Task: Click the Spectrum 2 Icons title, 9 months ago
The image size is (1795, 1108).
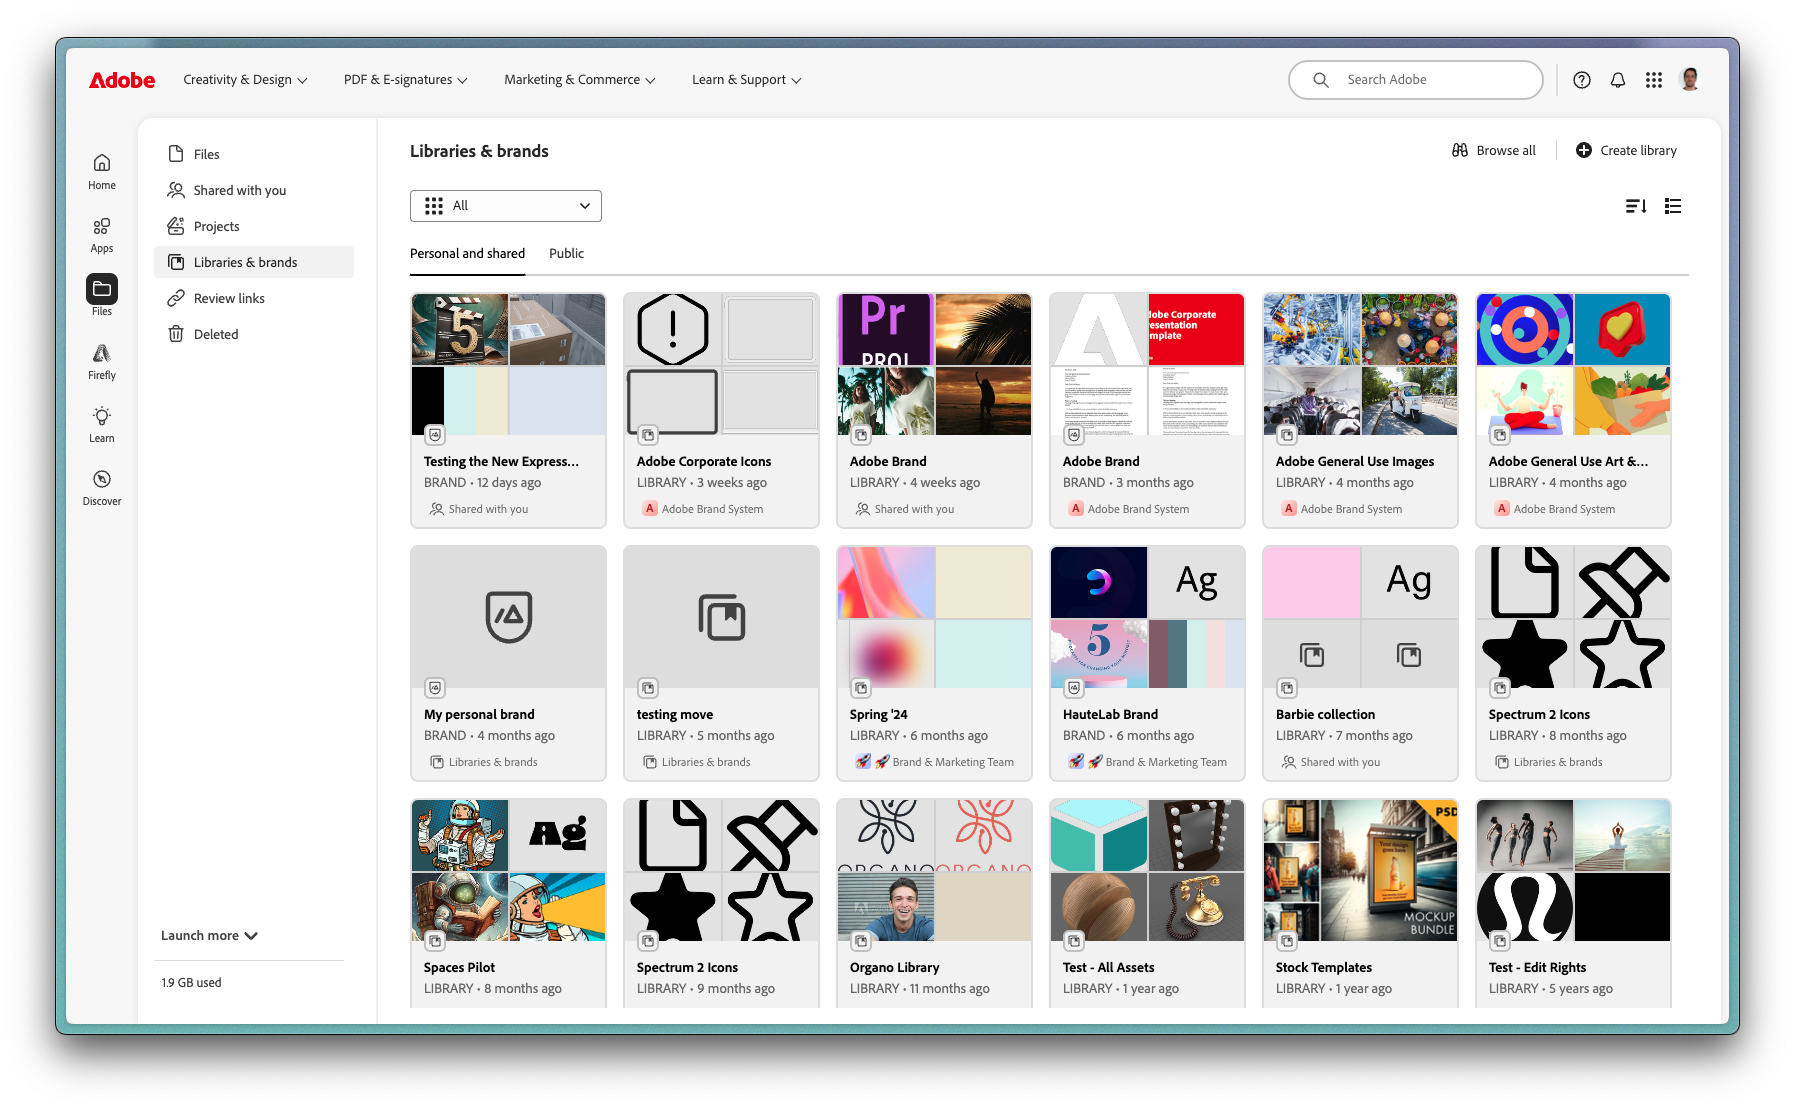Action: [687, 967]
